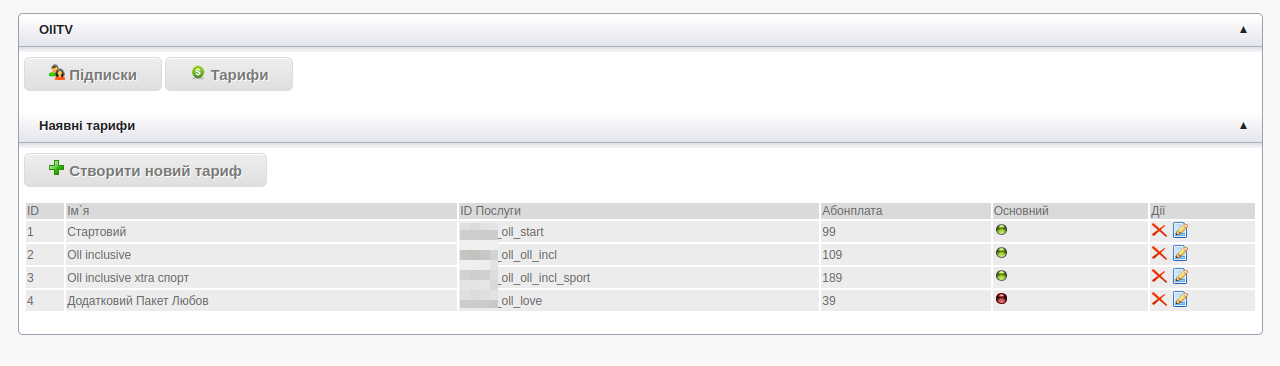Edit Oll inclusive xtra спорт tariff

(x=1180, y=276)
